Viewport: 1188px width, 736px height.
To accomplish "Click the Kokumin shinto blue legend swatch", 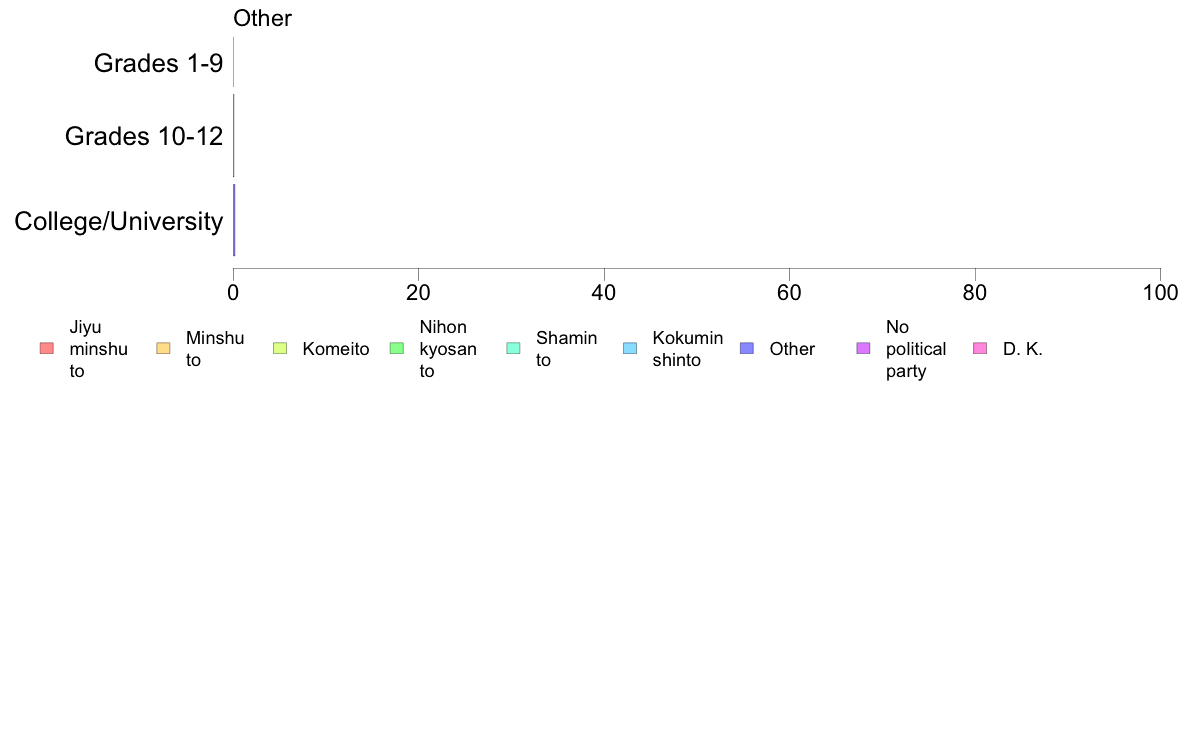I will pos(630,349).
